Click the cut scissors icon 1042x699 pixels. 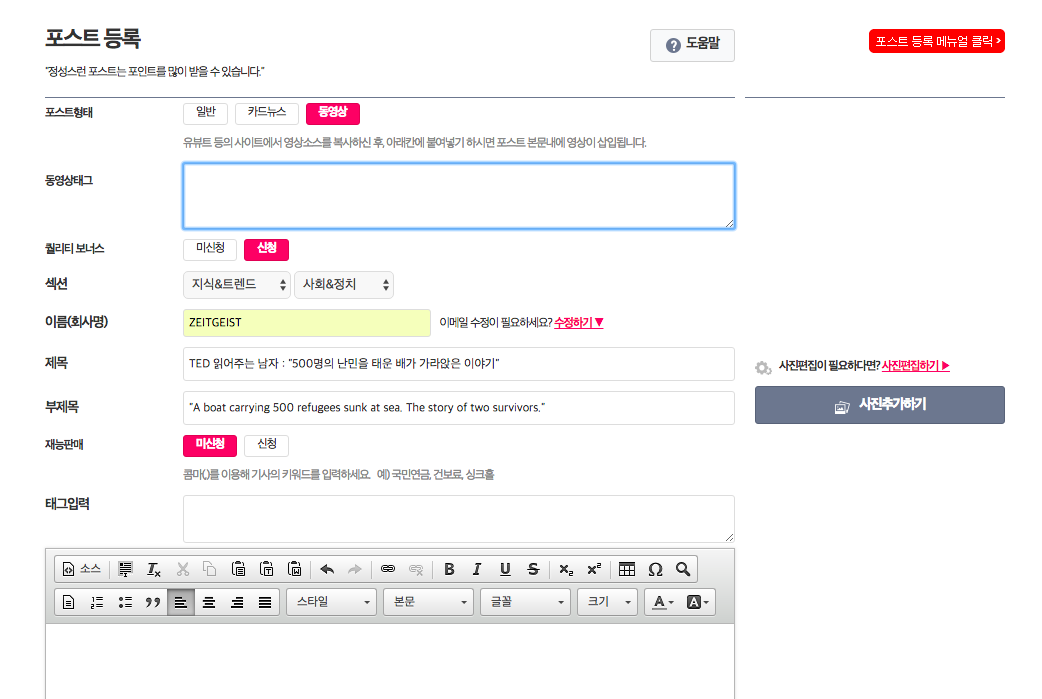click(x=183, y=569)
